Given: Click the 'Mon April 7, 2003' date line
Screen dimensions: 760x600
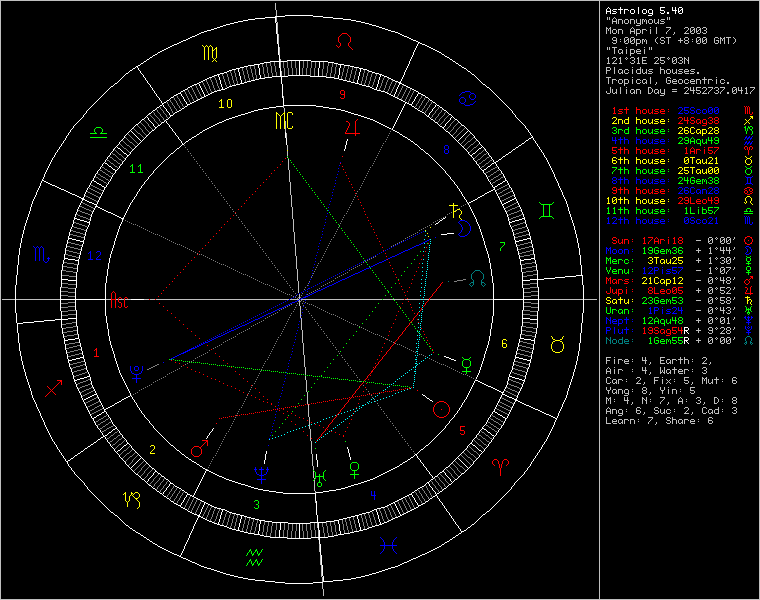Looking at the screenshot, I should coord(656,31).
